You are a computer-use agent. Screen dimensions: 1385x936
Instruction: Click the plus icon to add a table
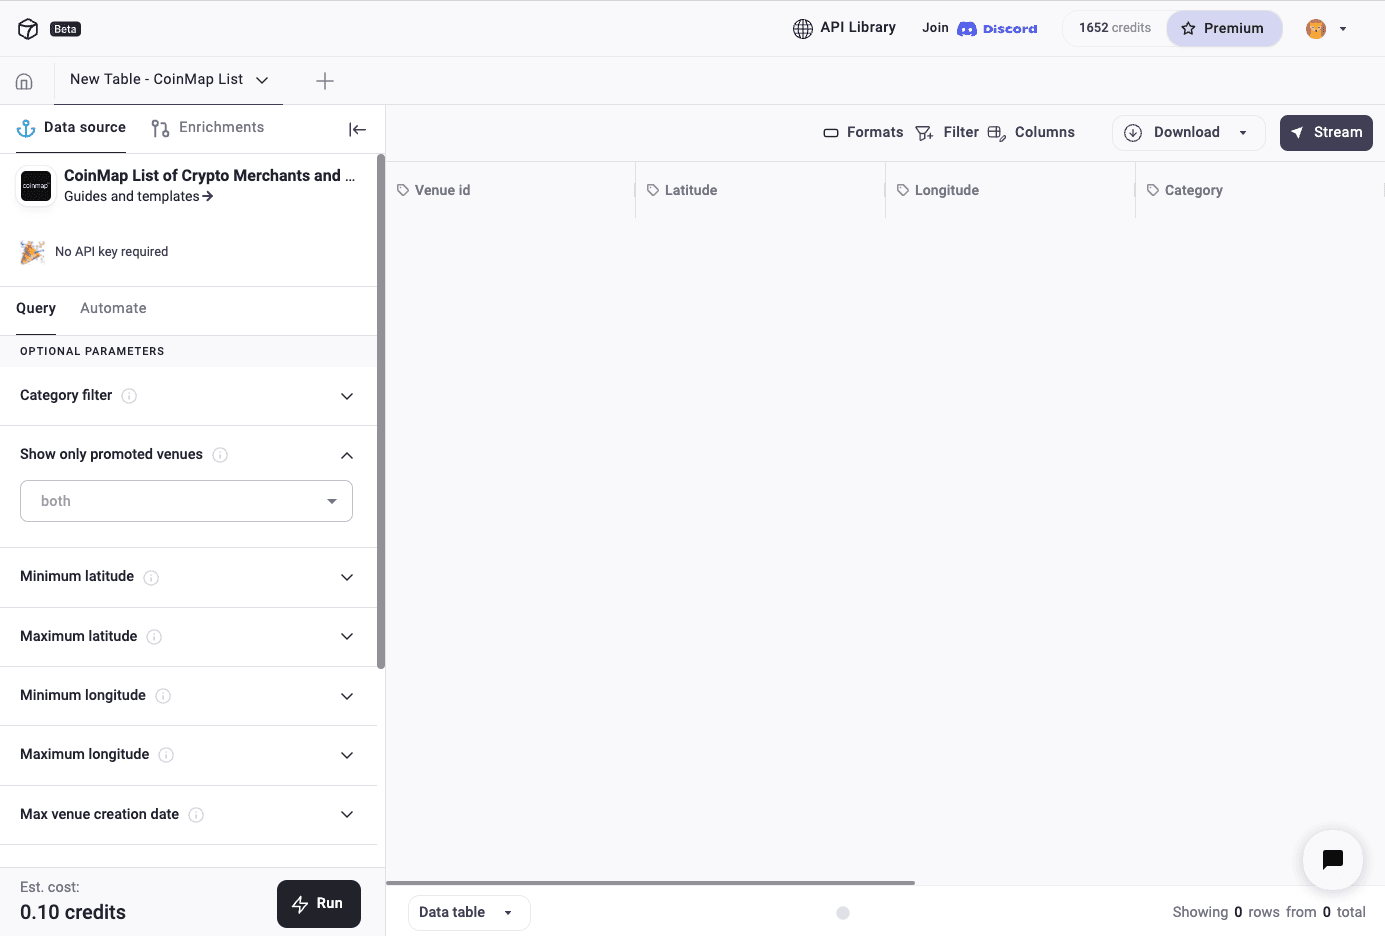point(324,80)
